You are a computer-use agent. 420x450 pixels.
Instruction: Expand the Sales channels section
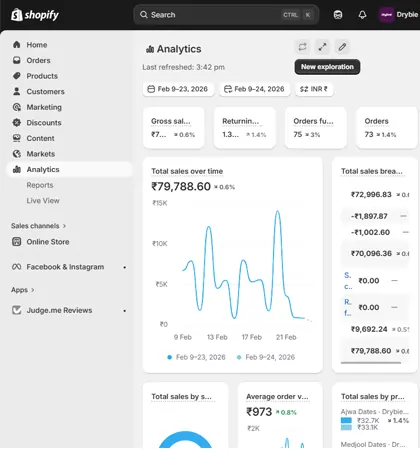tap(38, 226)
